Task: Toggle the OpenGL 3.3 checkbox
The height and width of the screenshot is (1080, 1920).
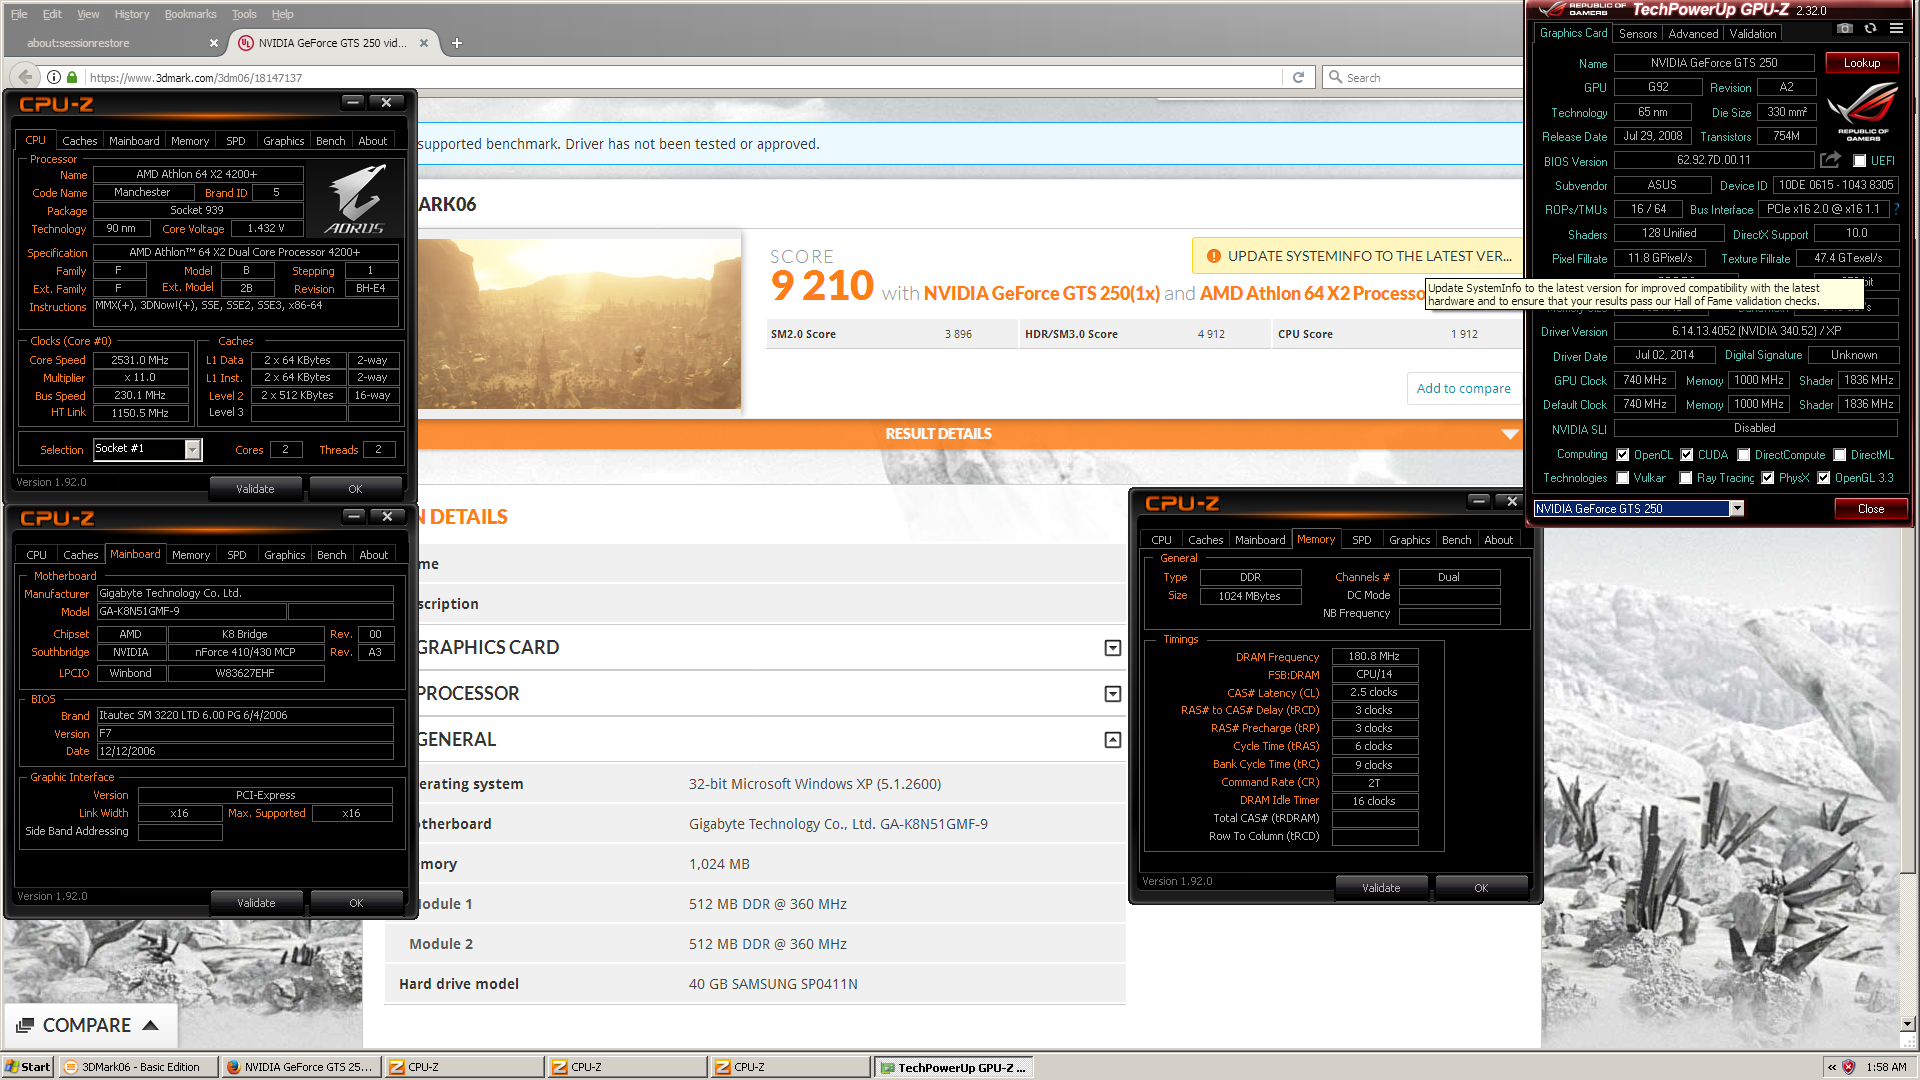Action: pos(1824,478)
